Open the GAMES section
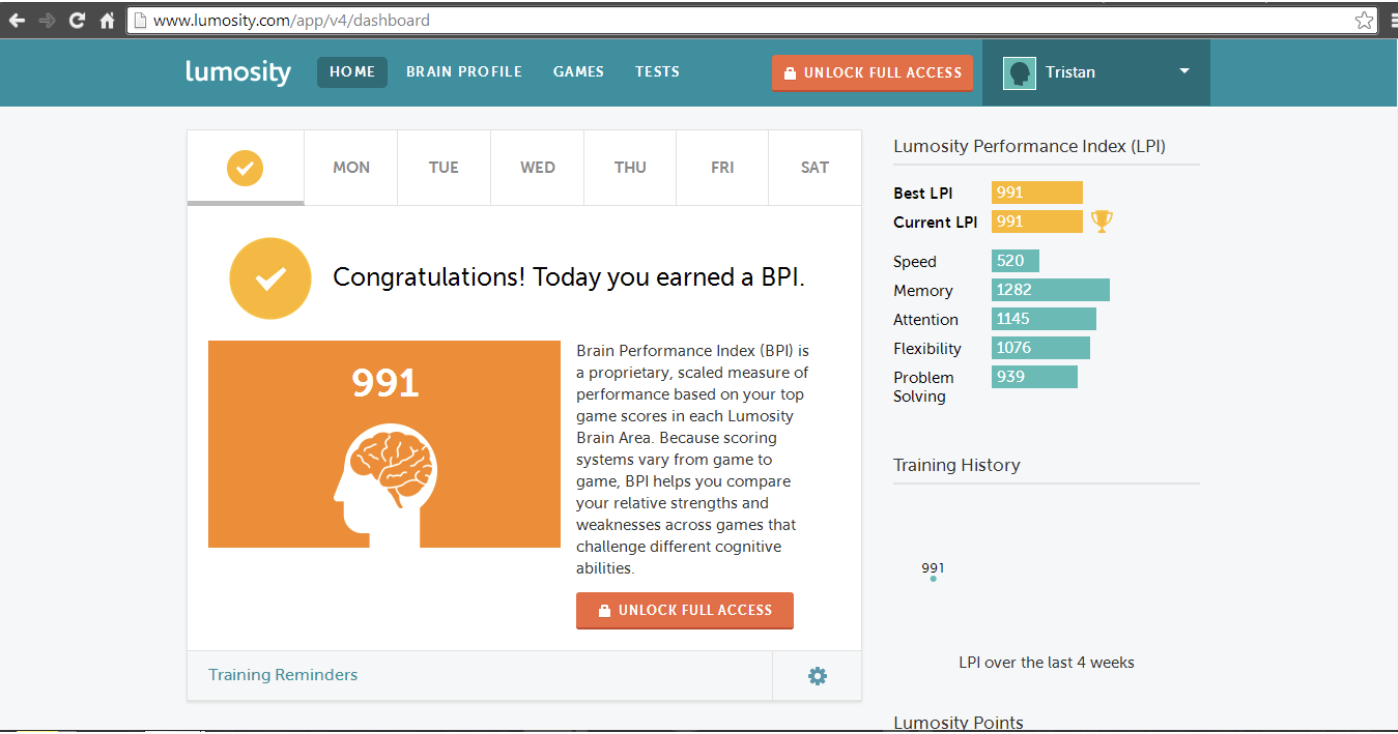This screenshot has height=734, width=1398. 578,71
